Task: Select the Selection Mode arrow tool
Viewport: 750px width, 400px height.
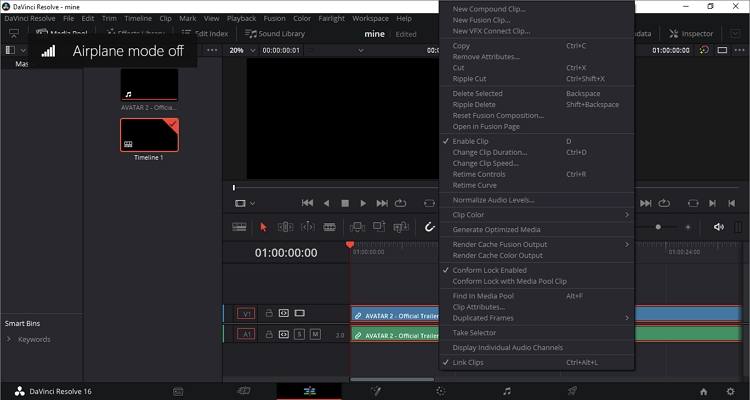Action: point(263,227)
